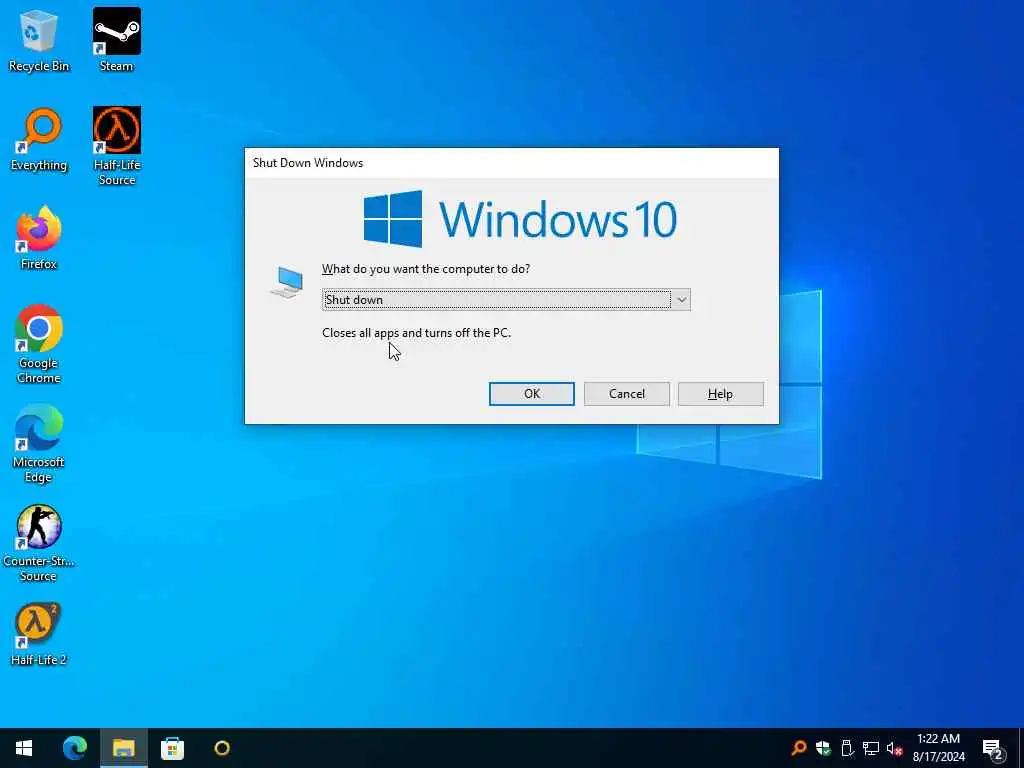Open File Explorer from the taskbar
Viewport: 1024px width, 768px height.
(123, 748)
